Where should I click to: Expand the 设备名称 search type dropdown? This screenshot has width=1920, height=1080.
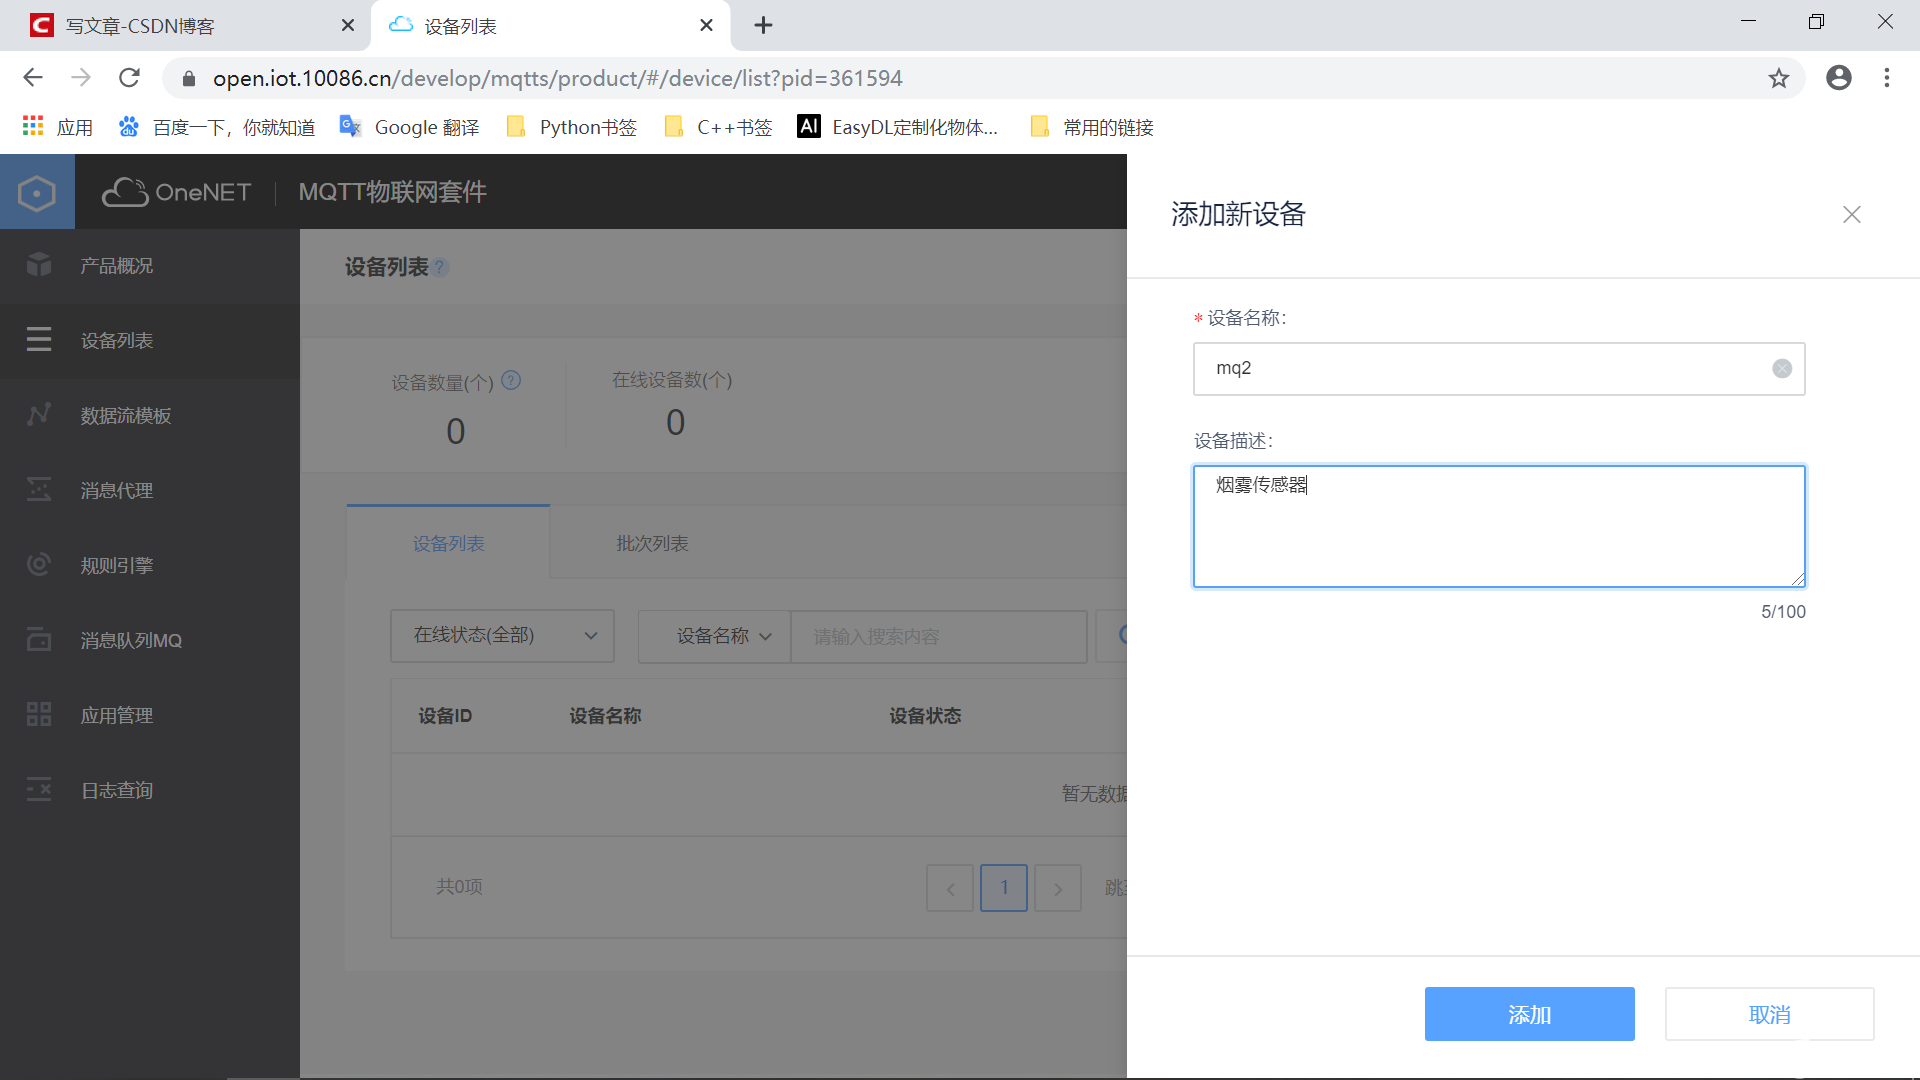(x=714, y=636)
